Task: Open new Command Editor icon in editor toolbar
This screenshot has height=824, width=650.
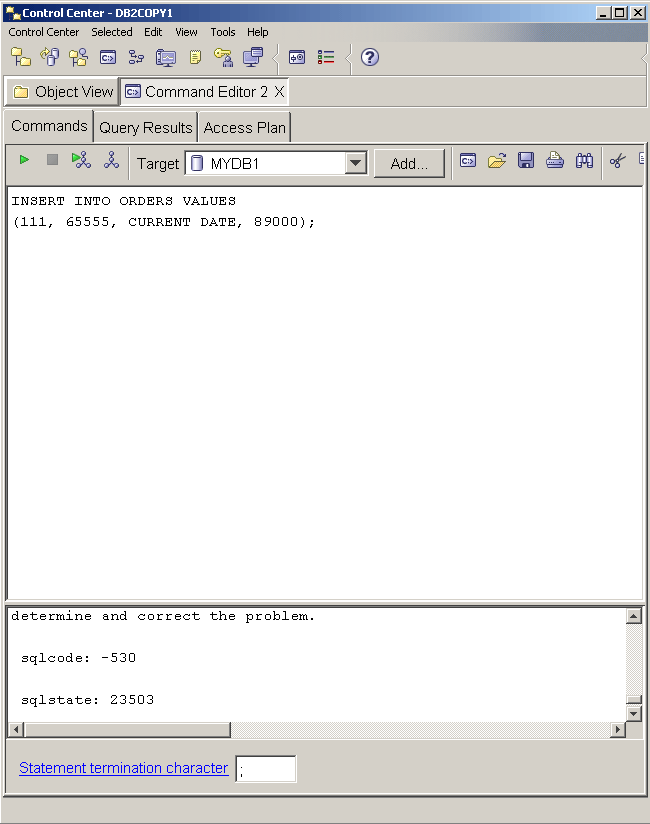Action: coord(468,160)
